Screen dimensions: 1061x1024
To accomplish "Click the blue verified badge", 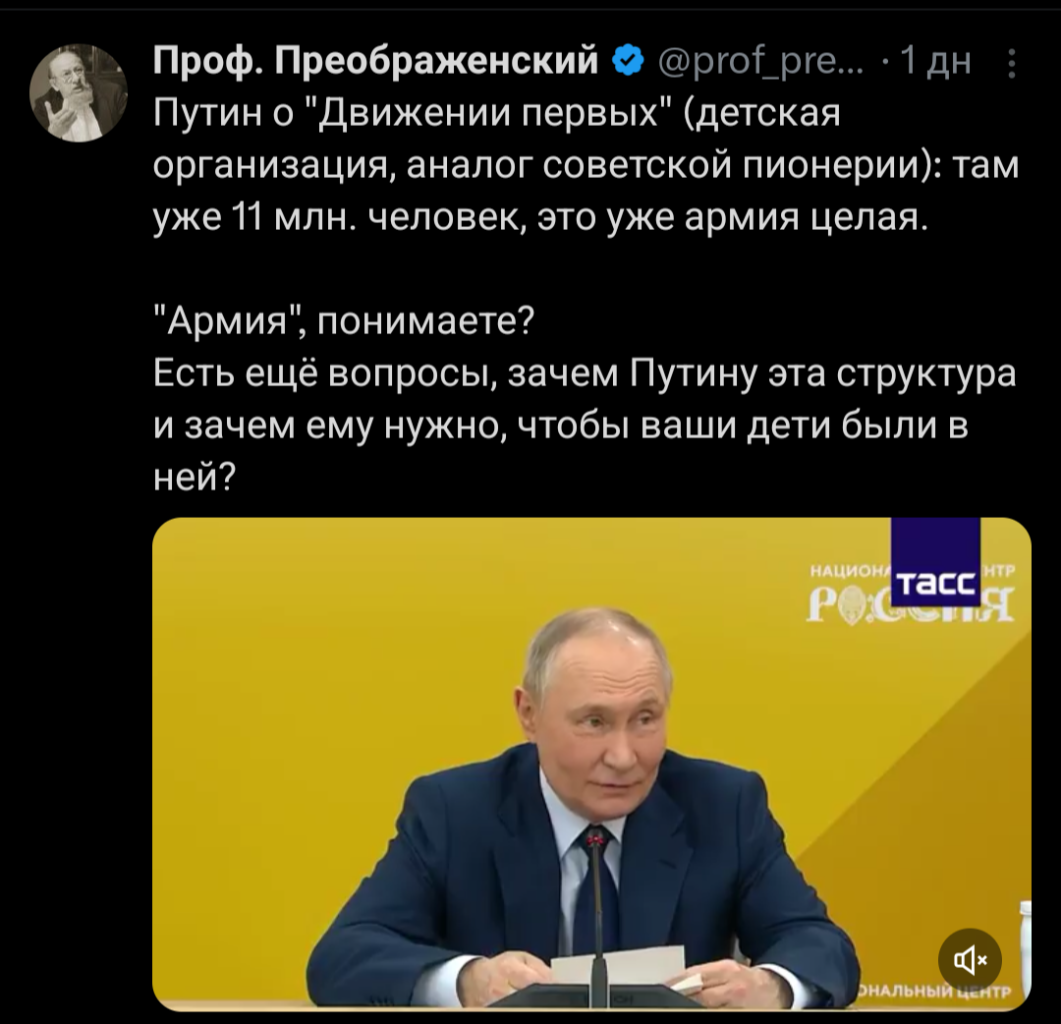I will coord(628,63).
